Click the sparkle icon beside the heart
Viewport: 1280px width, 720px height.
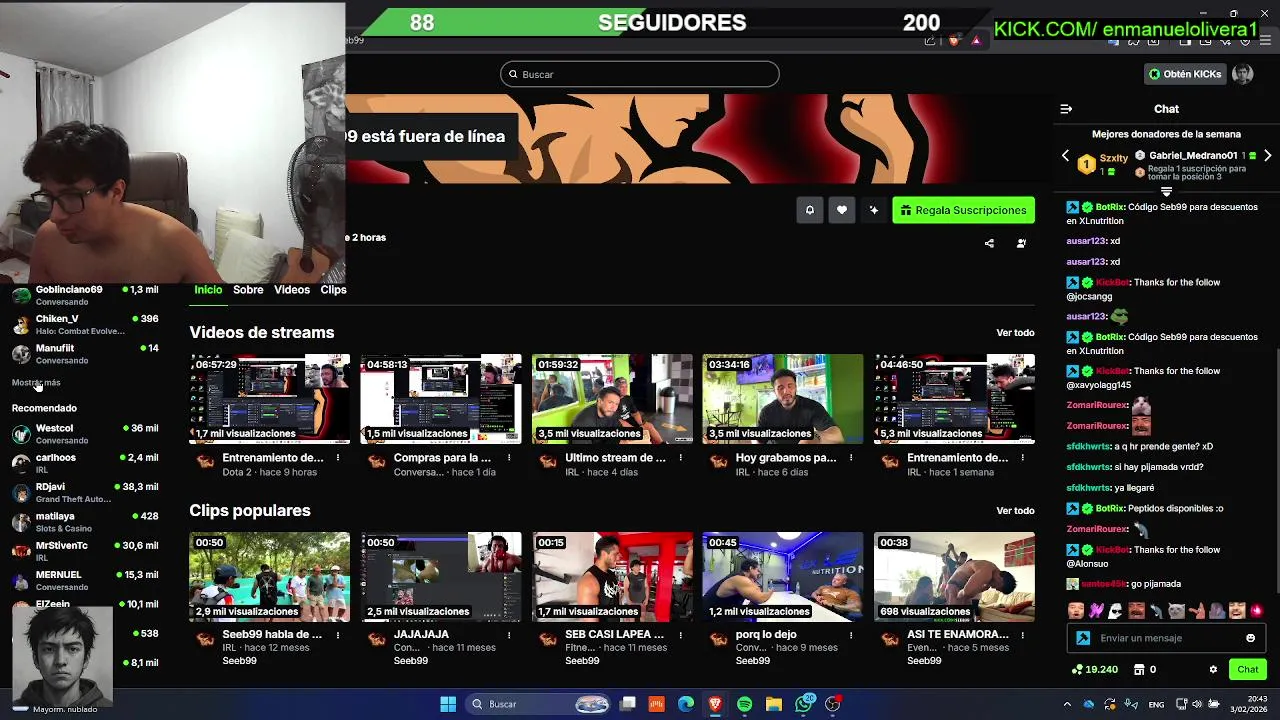[x=874, y=210]
